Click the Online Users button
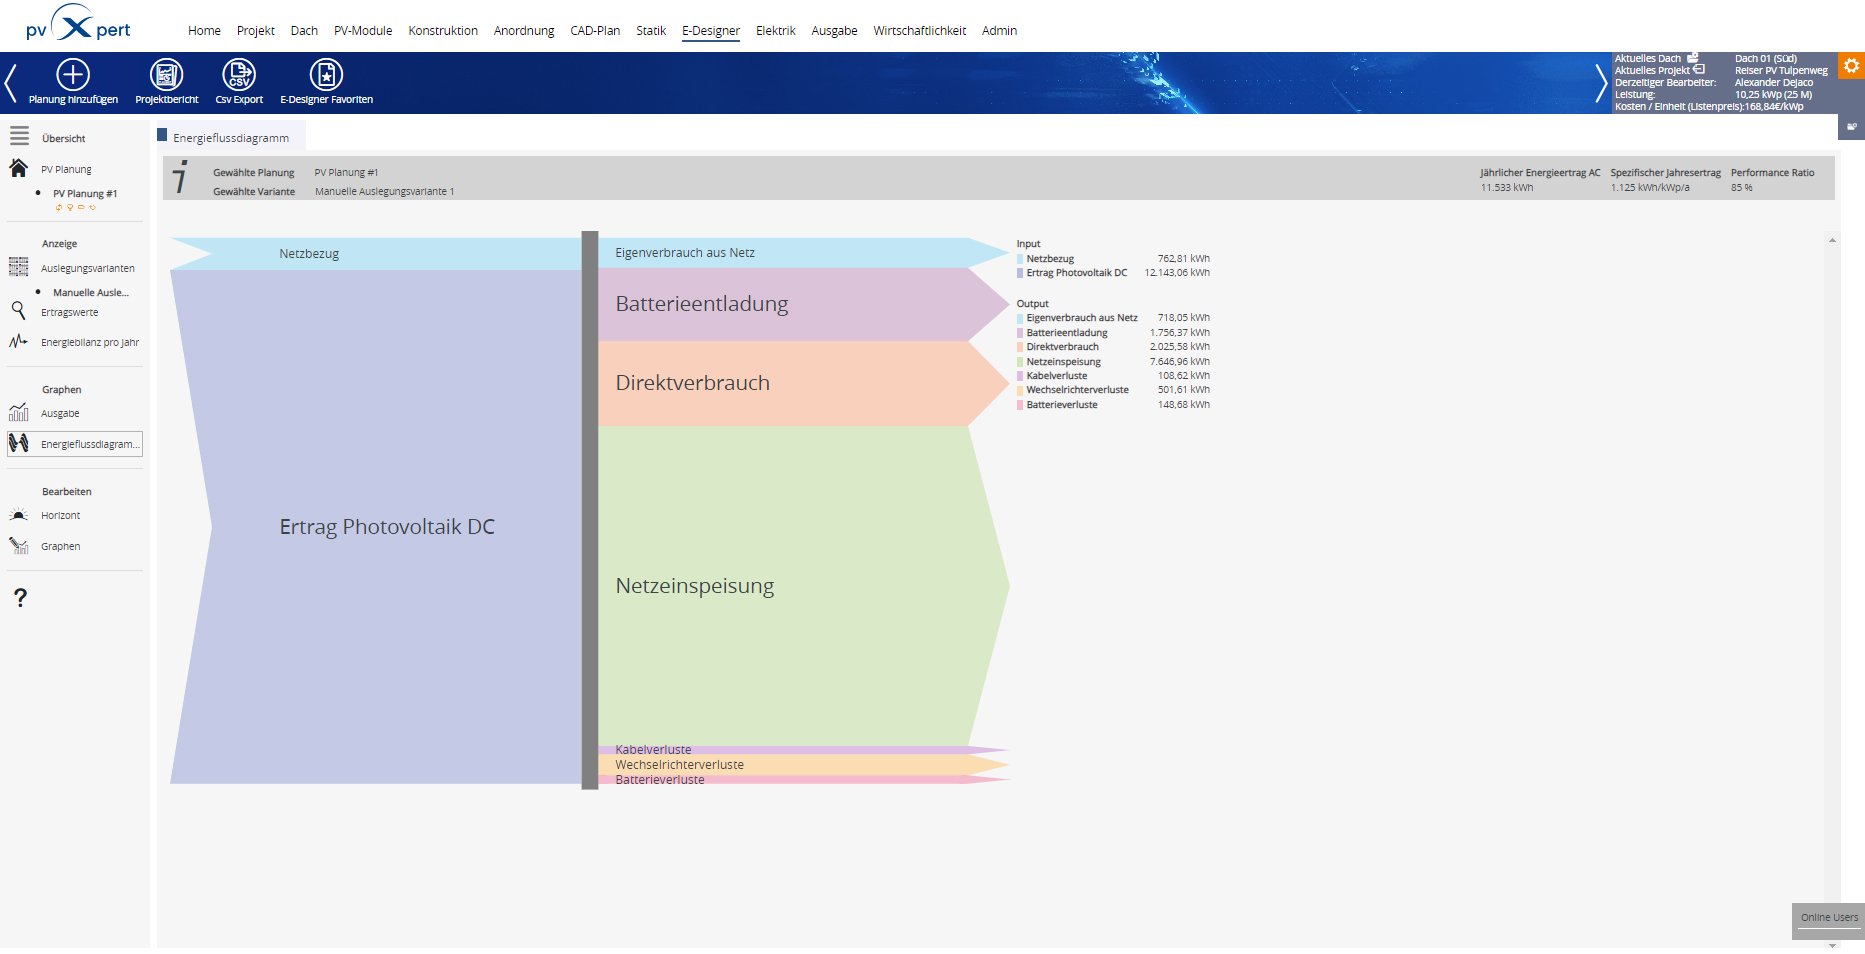1865x954 pixels. click(1829, 917)
